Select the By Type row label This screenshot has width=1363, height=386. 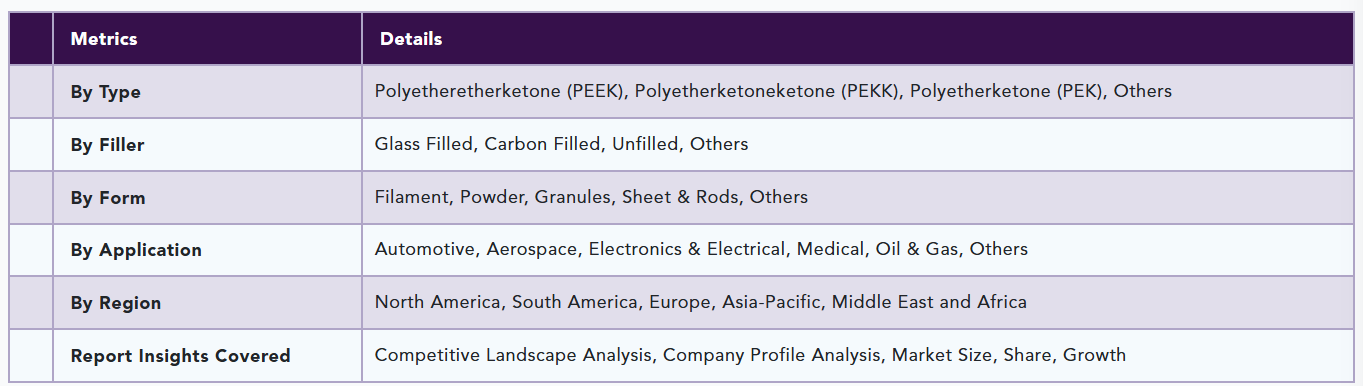pyautogui.click(x=105, y=92)
